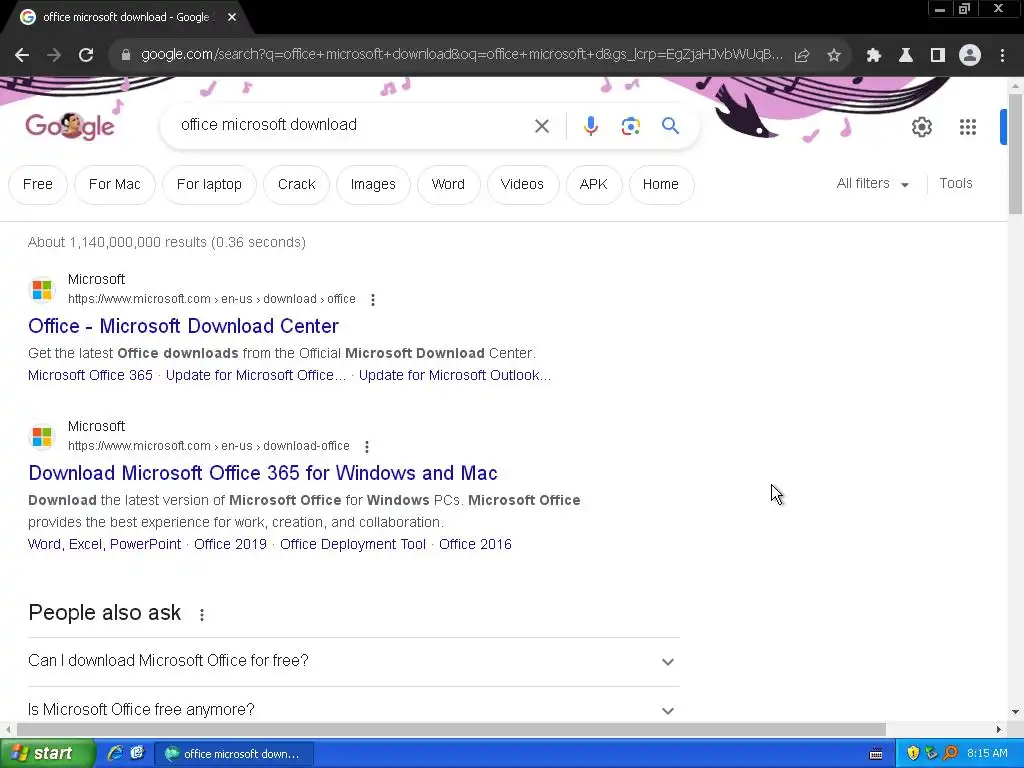Bookmark this page with the star icon
1024x768 pixels.
coord(834,56)
